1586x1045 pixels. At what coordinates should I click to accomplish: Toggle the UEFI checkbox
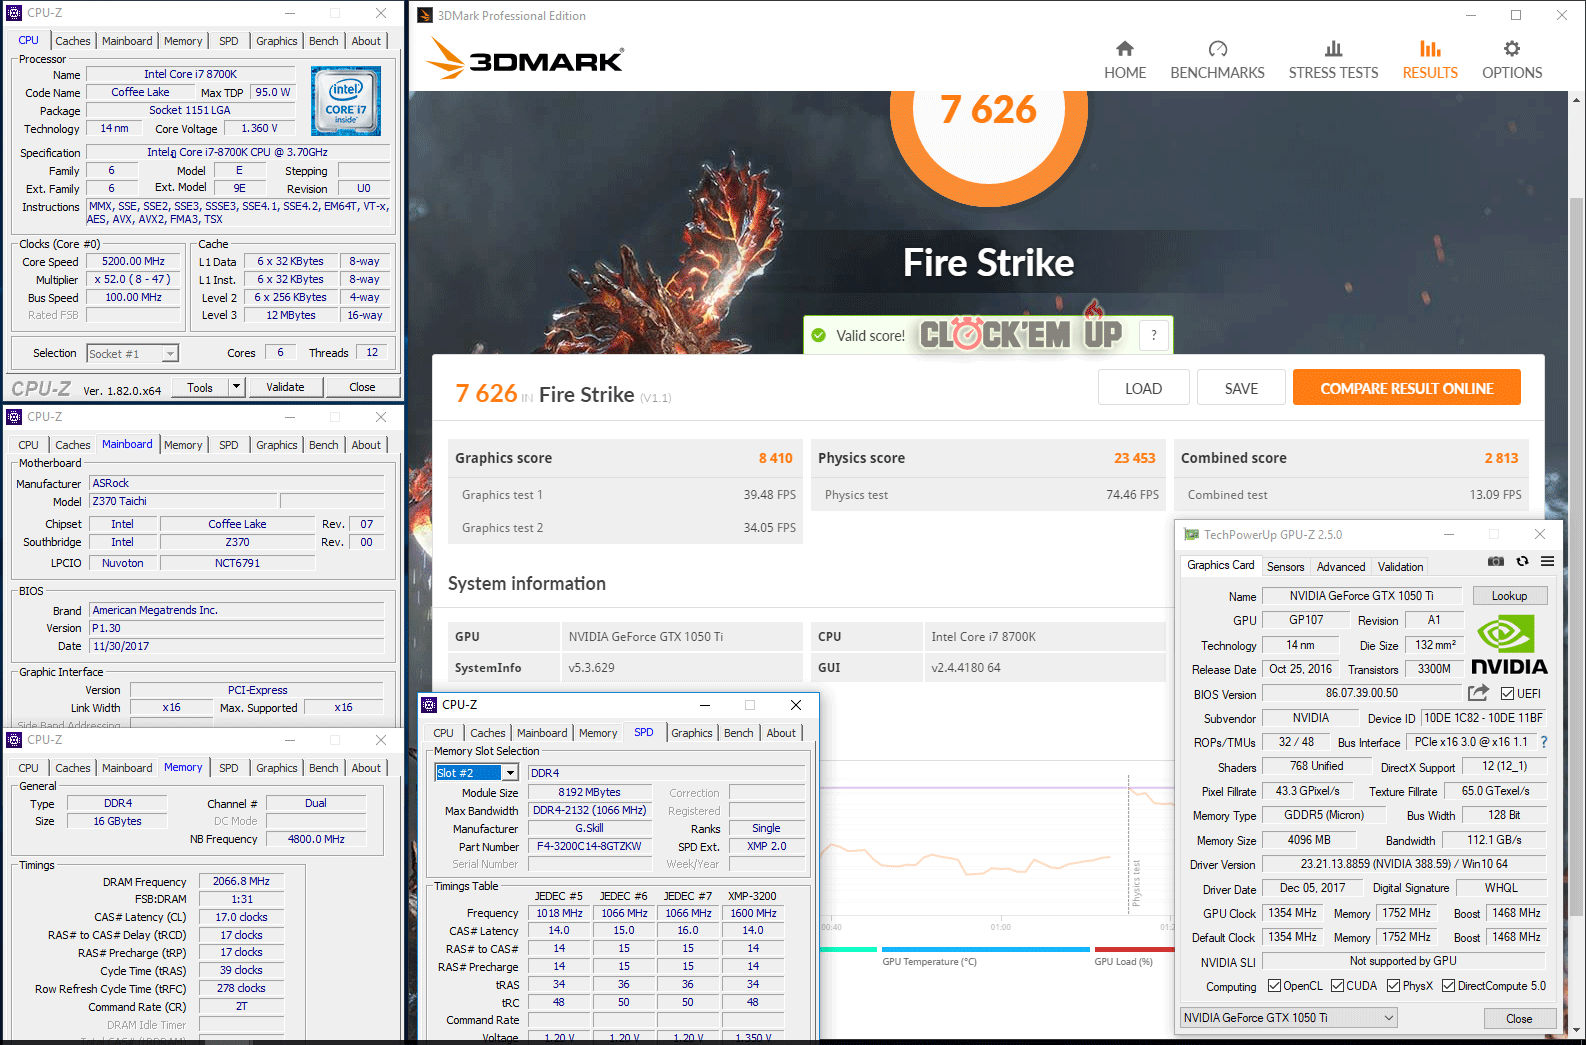[x=1507, y=694]
